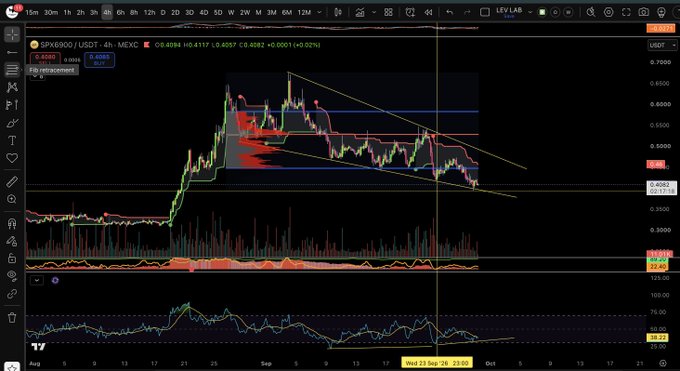Expand the indicators favorites dropdown arrow
This screenshot has height=371, width=680.
(x=374, y=12)
